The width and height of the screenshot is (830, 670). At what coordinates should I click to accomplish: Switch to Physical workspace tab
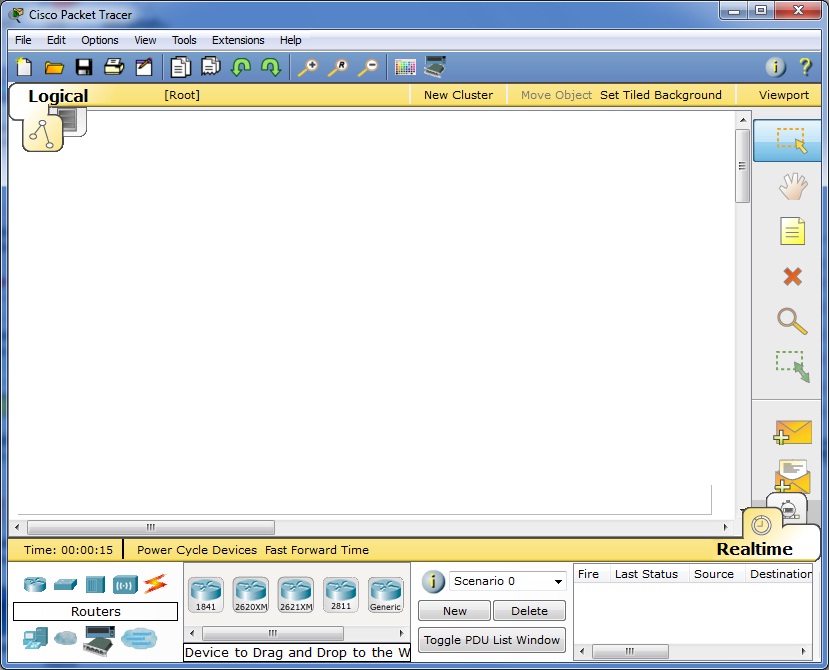coord(71,120)
